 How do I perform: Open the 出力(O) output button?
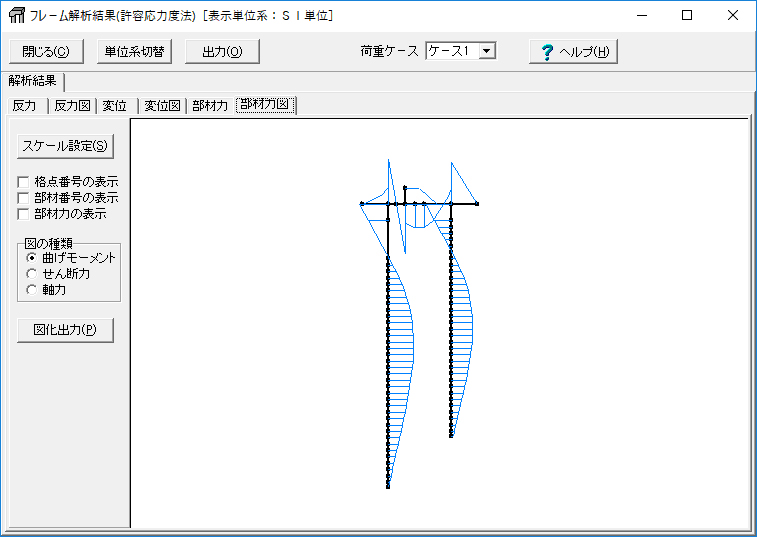click(222, 51)
